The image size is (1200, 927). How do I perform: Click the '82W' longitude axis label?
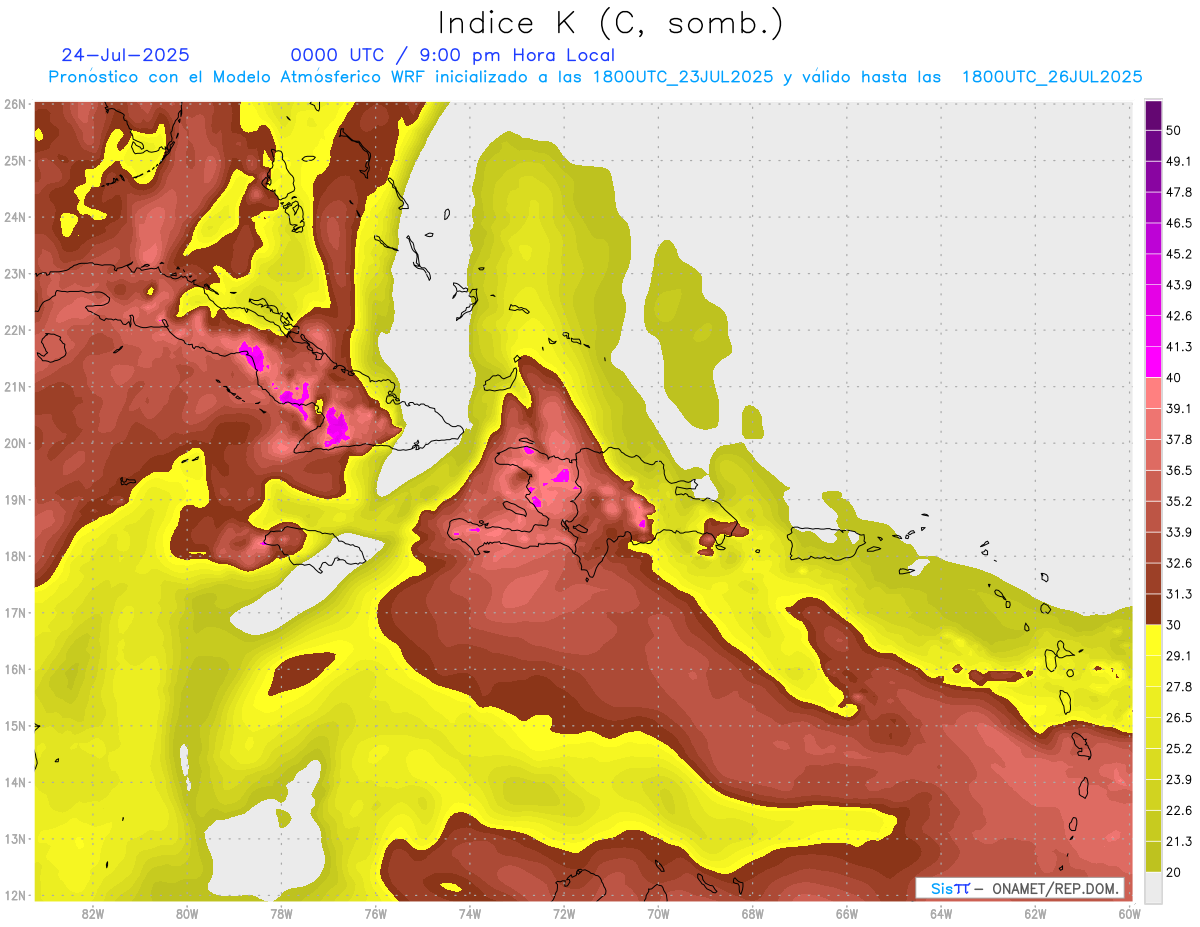point(93,914)
